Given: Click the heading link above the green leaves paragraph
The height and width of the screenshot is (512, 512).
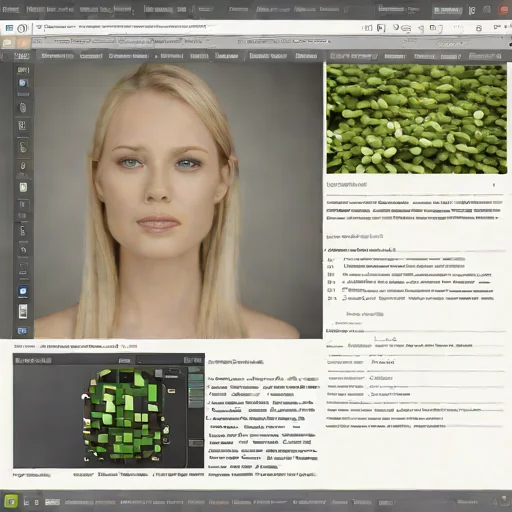Looking at the screenshot, I should tap(347, 184).
